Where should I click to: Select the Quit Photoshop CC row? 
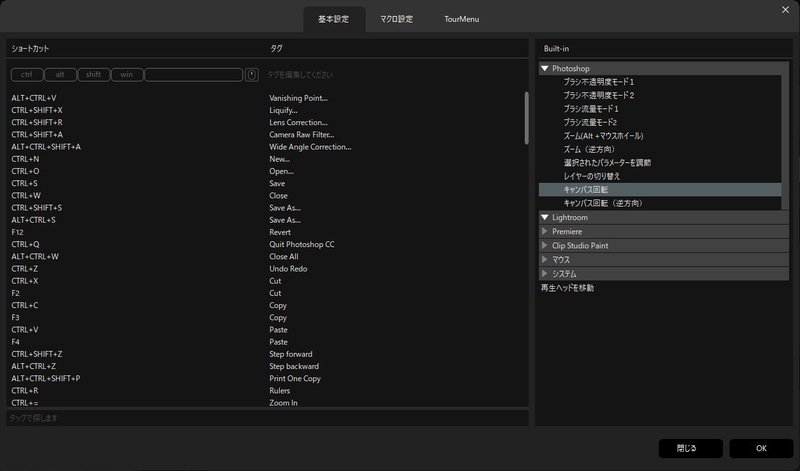[265, 244]
